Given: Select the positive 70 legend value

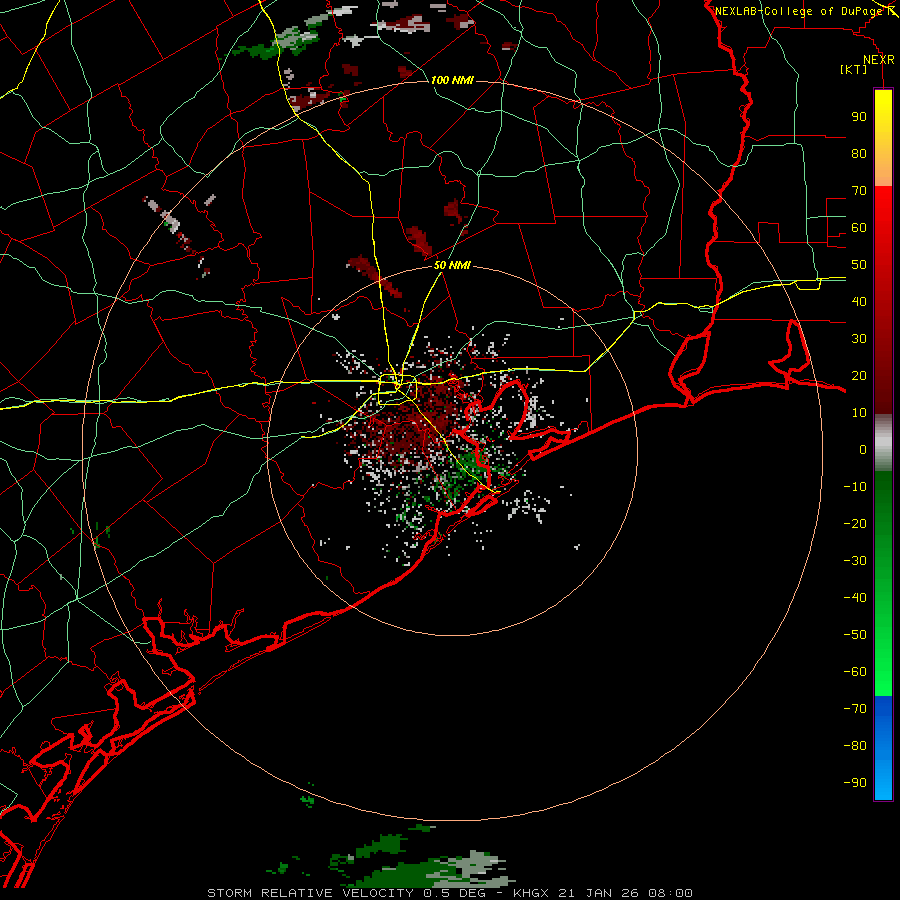Looking at the screenshot, I should 859,191.
